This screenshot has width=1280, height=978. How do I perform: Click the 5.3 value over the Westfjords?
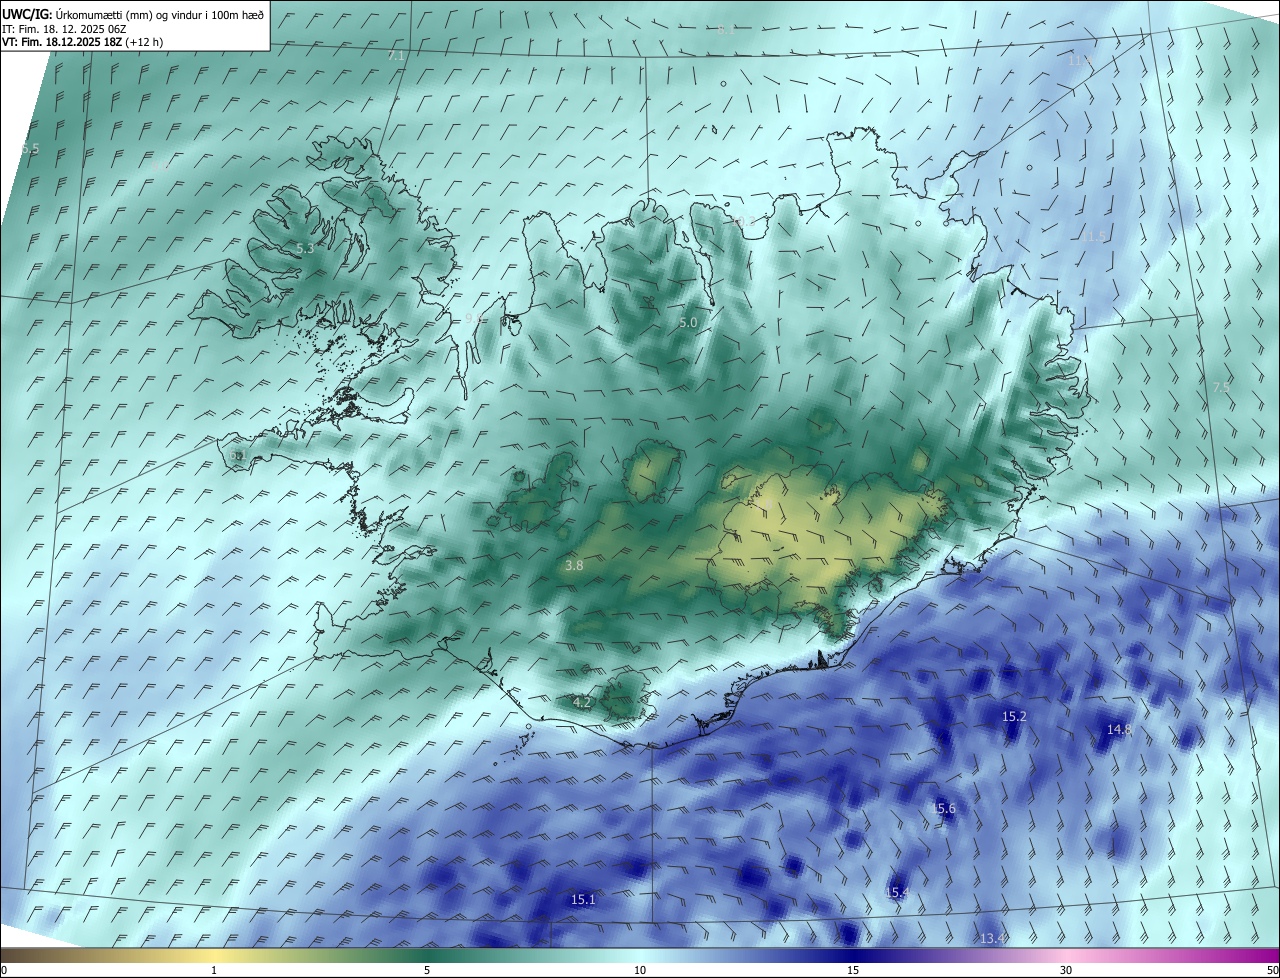point(305,248)
